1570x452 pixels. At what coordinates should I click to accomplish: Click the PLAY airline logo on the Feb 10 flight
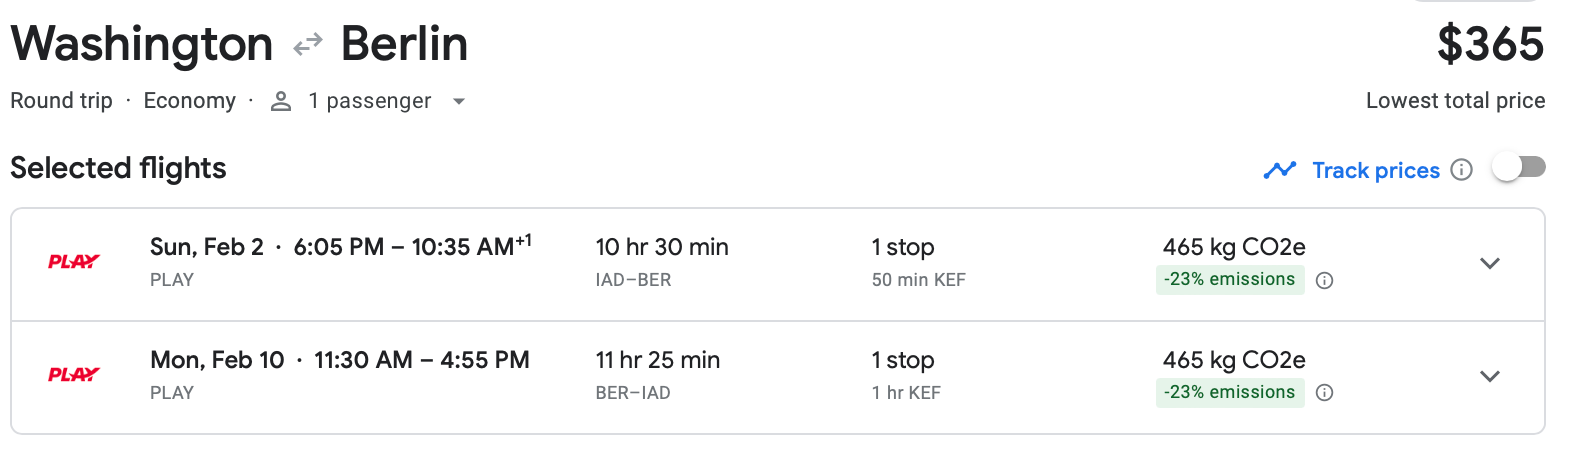[74, 375]
